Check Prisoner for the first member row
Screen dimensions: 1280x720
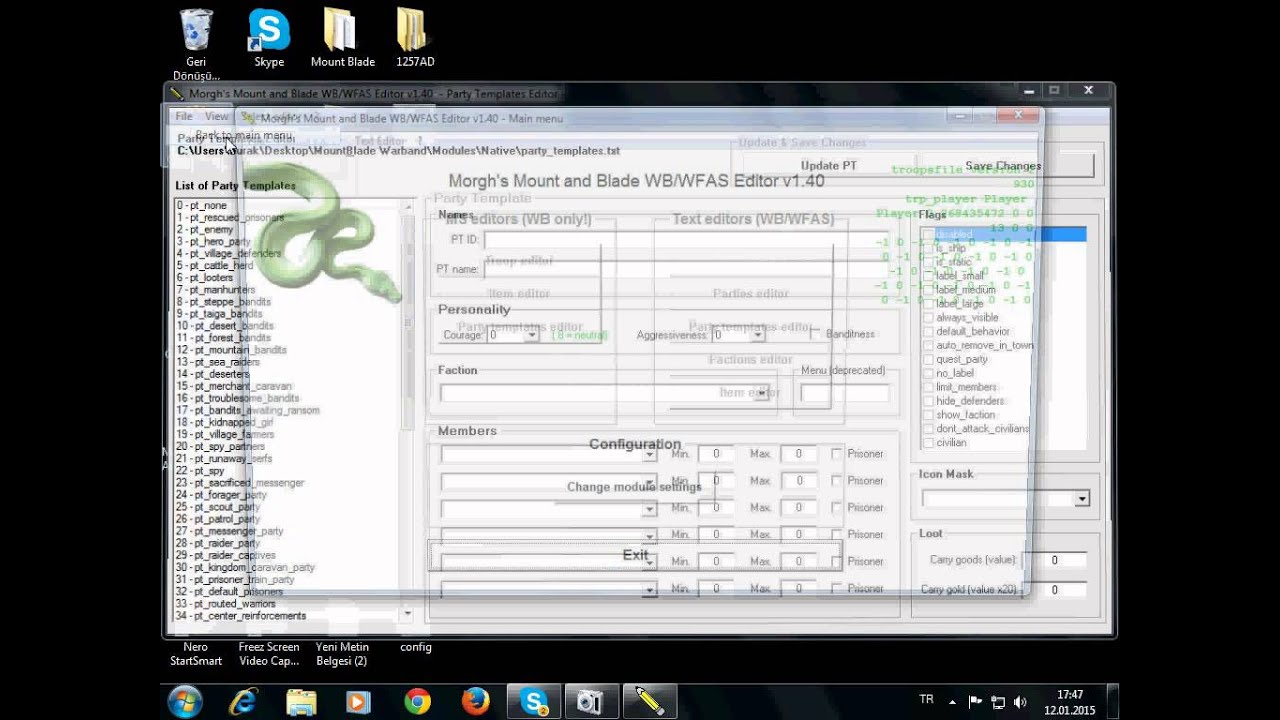pyautogui.click(x=837, y=454)
